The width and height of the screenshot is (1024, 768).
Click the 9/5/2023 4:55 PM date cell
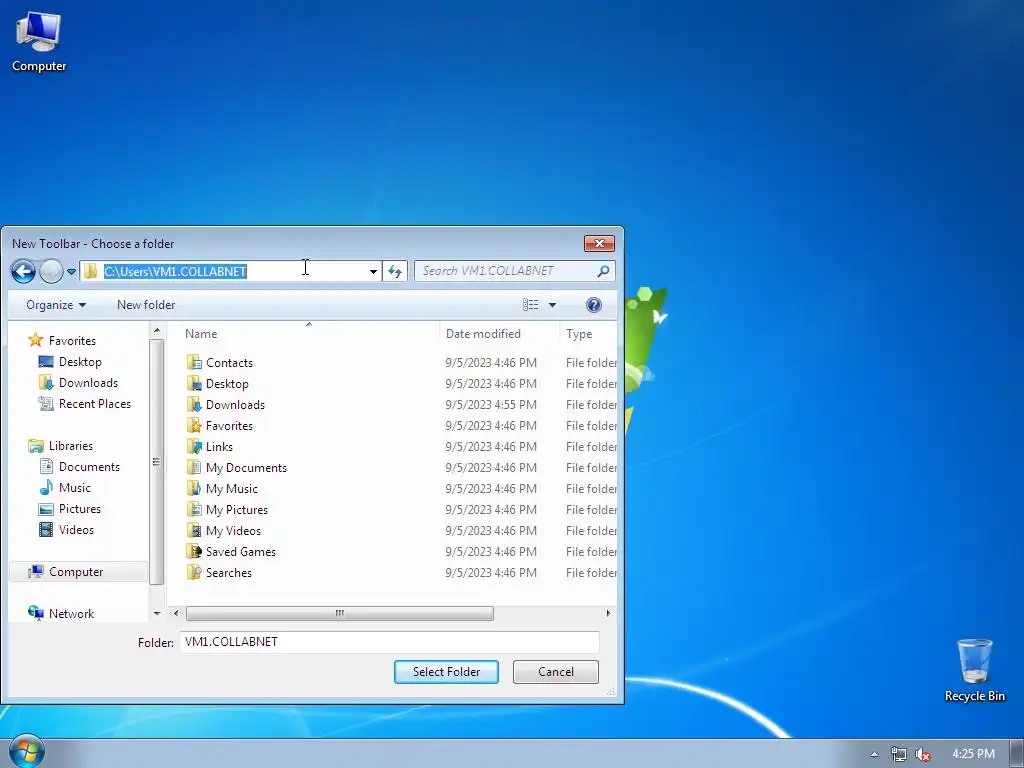(x=491, y=404)
